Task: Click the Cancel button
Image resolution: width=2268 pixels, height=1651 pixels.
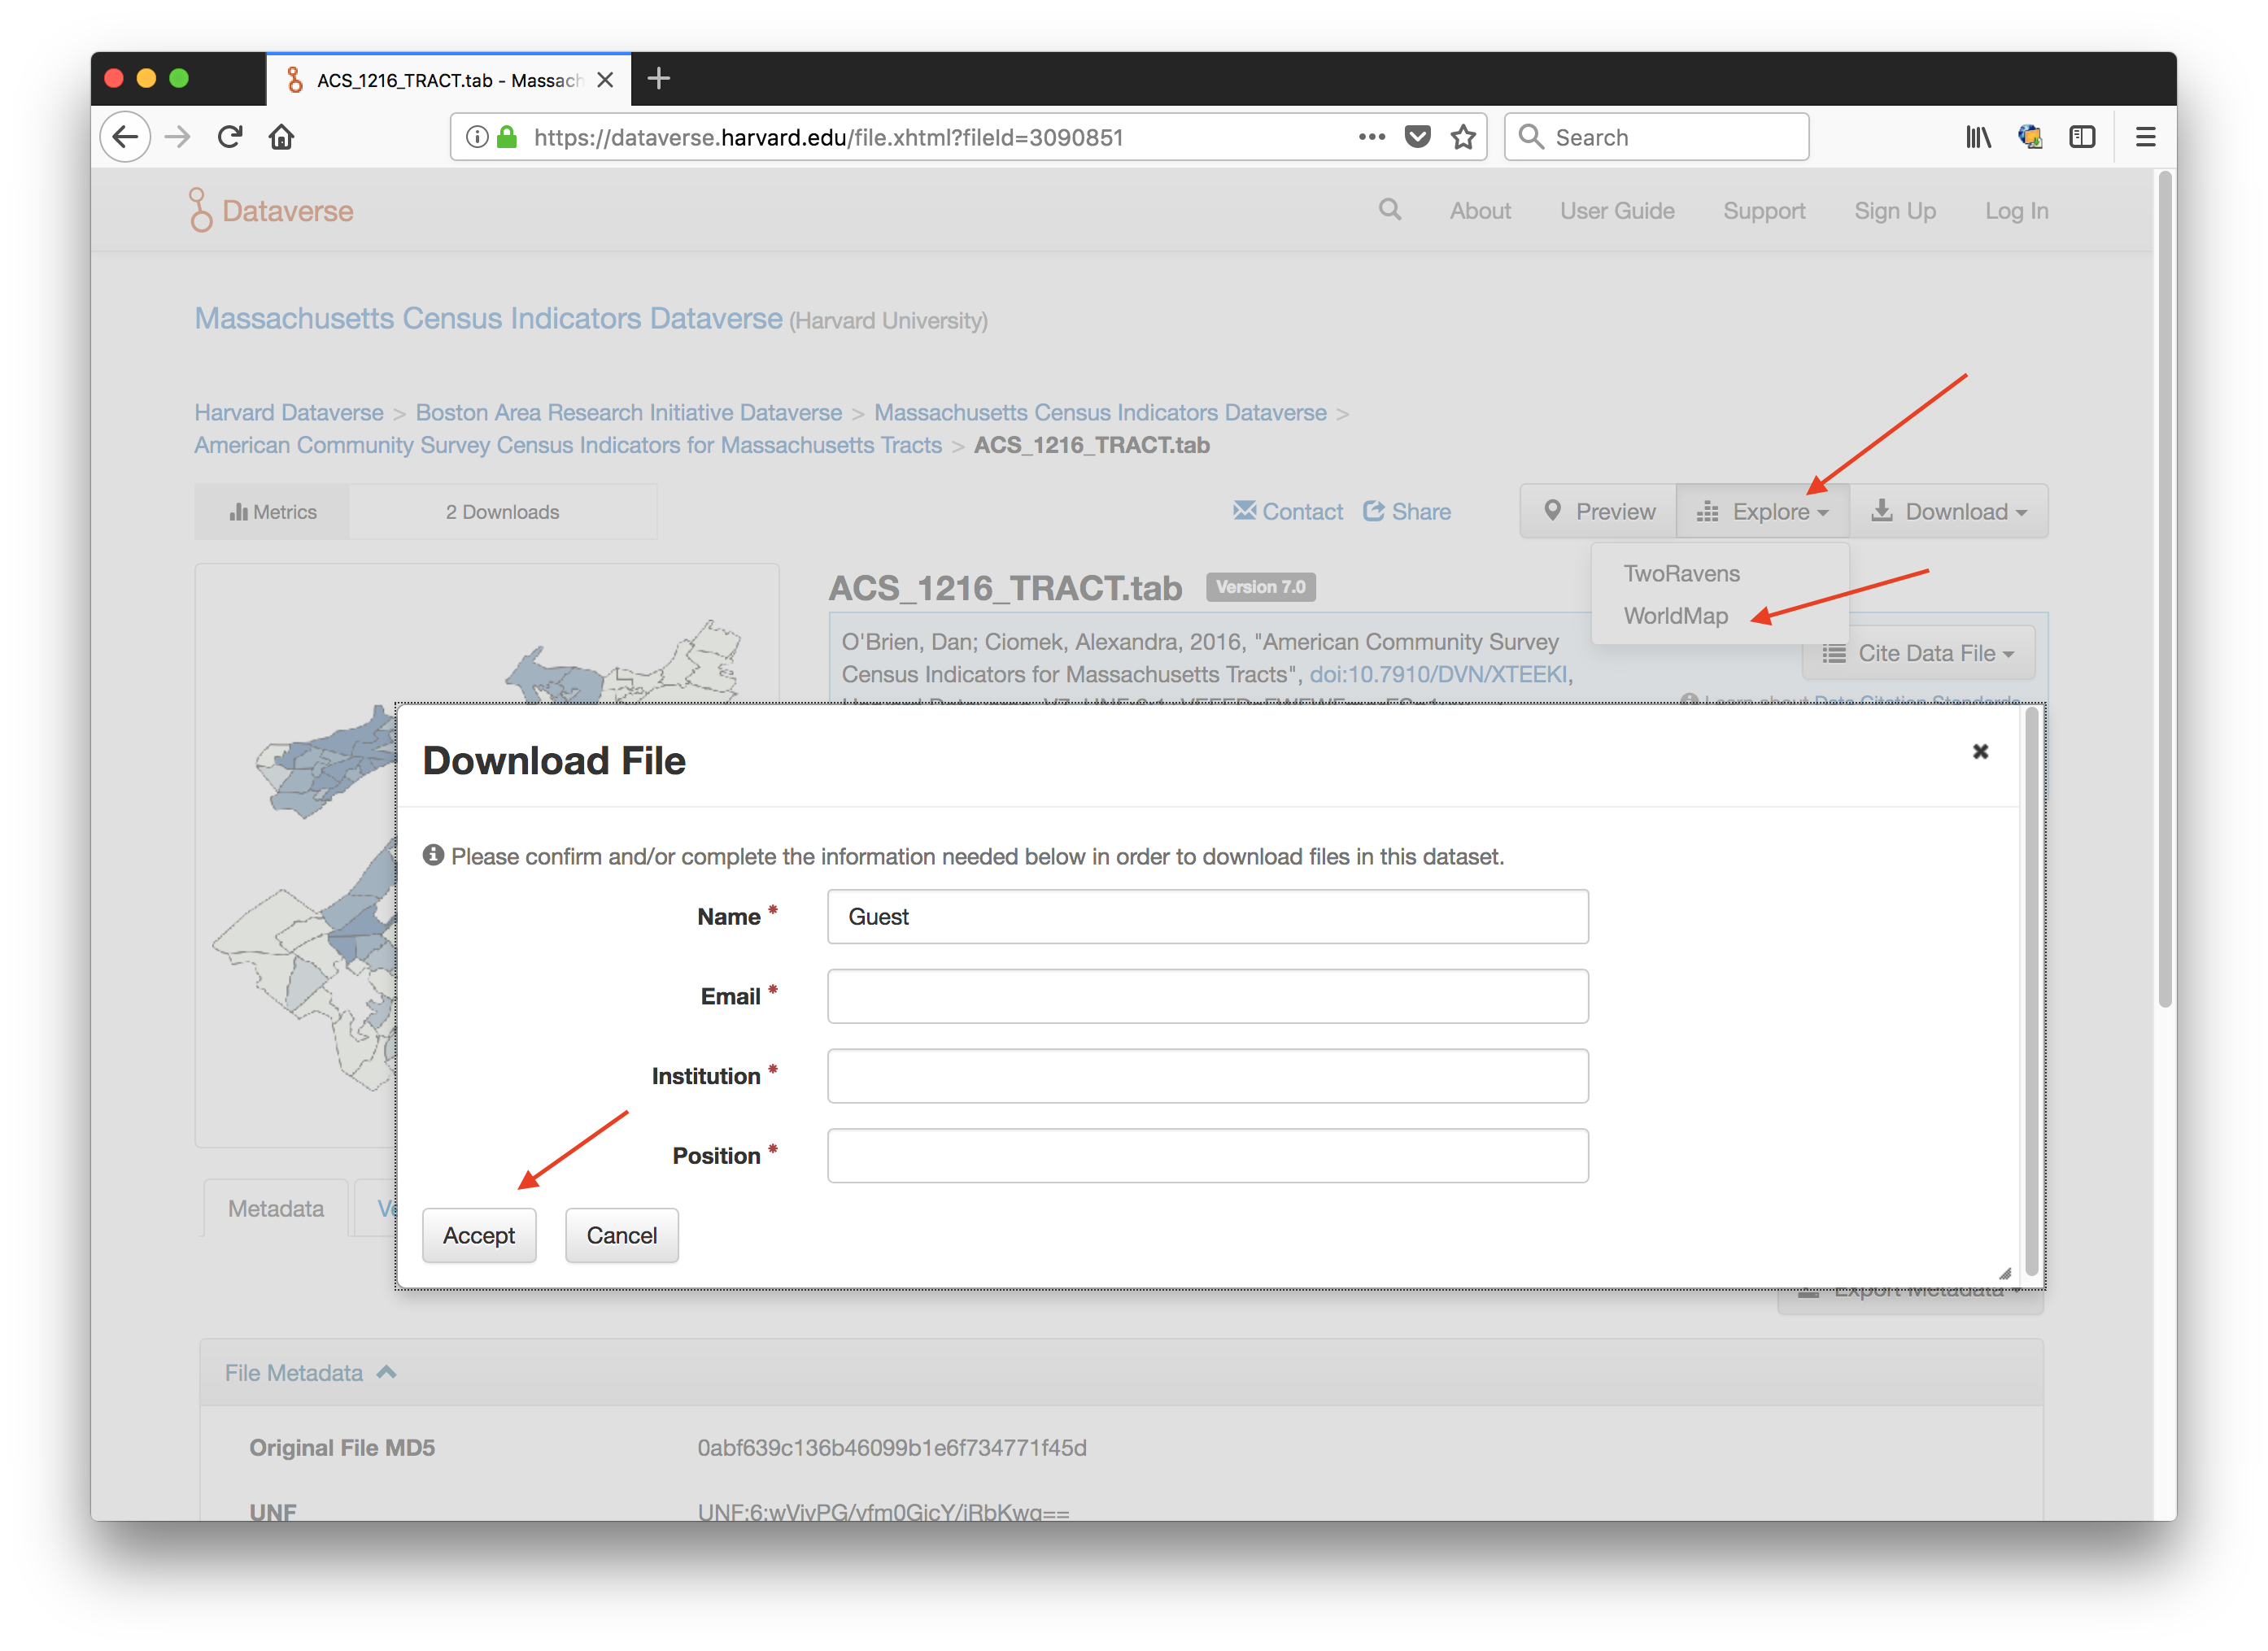Action: pyautogui.click(x=622, y=1236)
